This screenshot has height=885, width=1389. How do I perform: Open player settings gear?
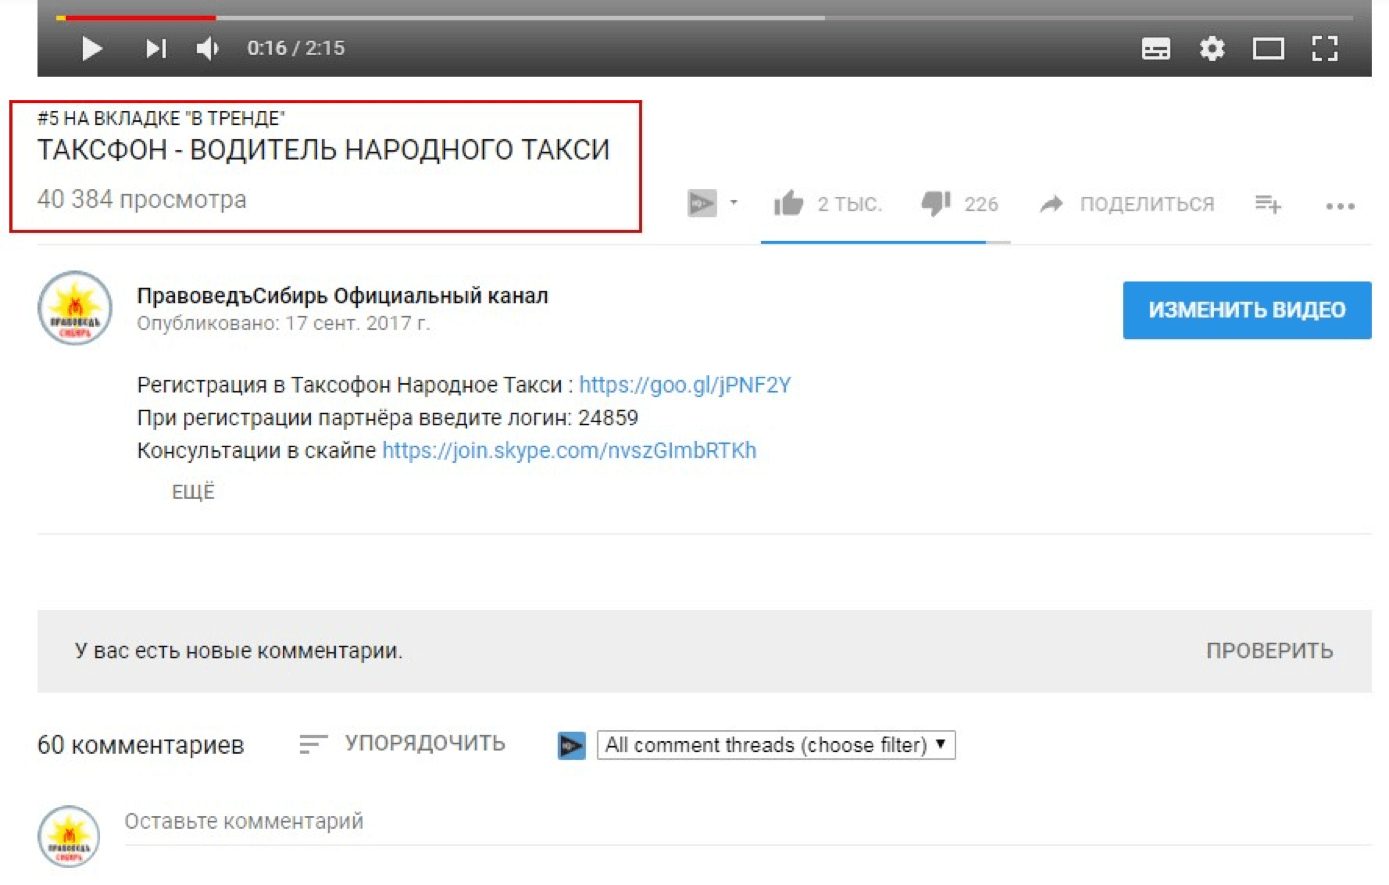(1212, 48)
